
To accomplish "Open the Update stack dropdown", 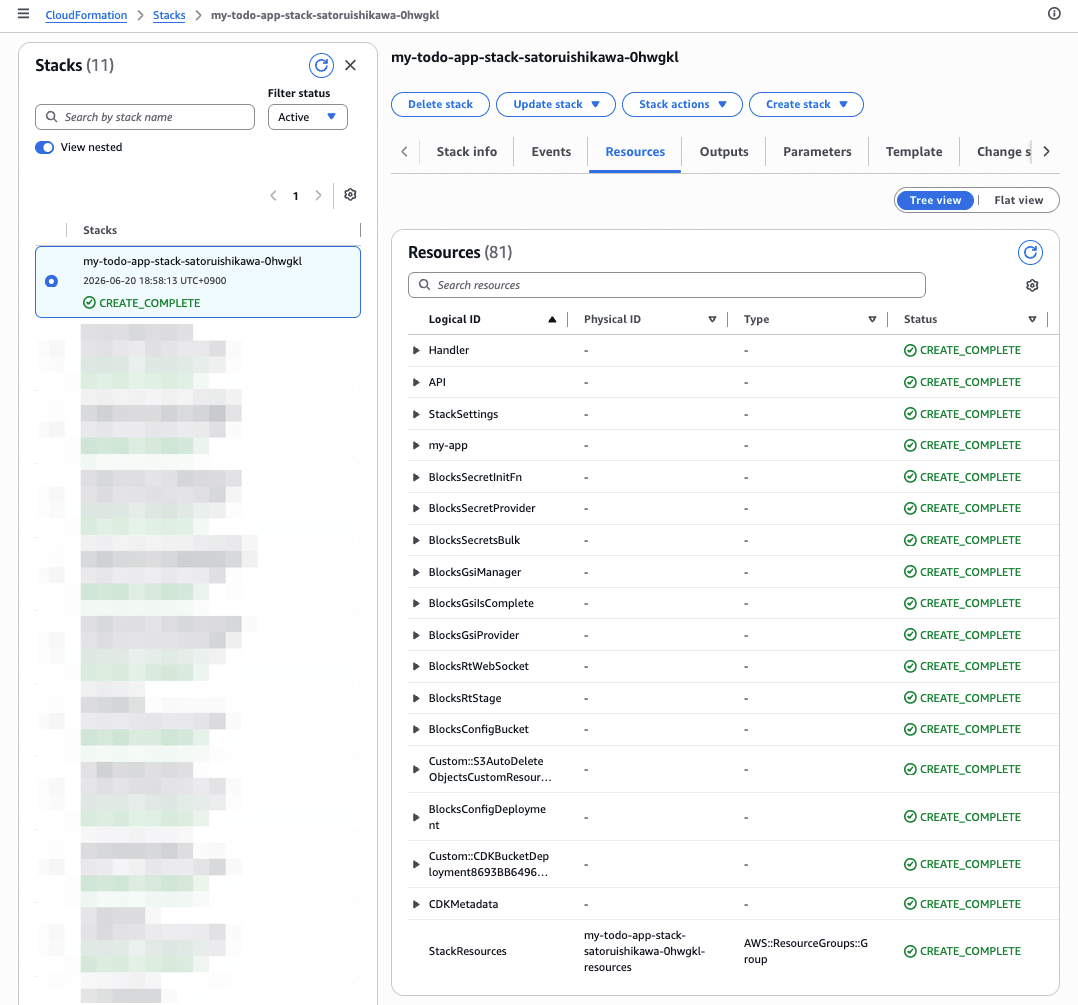I will [556, 104].
